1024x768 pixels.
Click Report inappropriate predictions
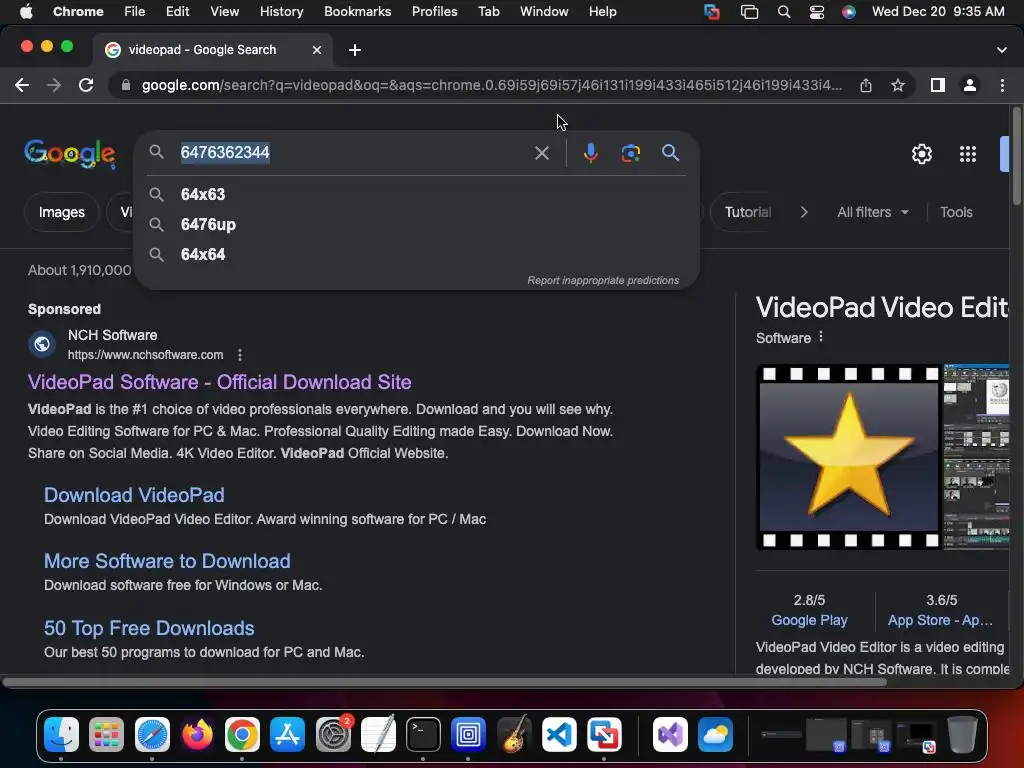click(603, 280)
